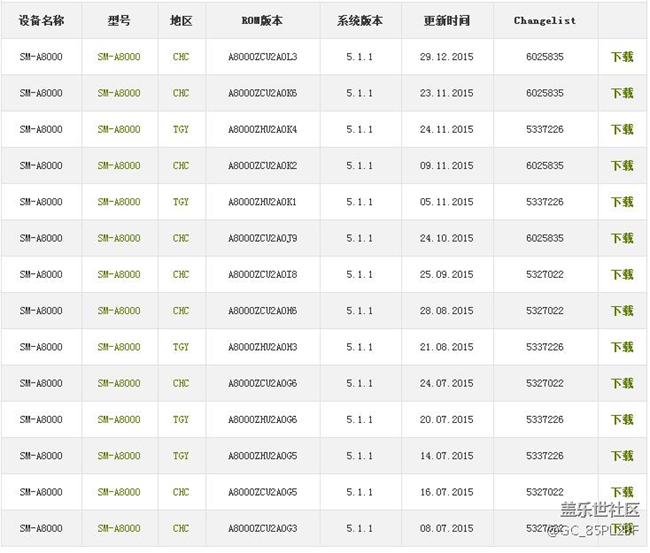Open green SM-A8000 model link in A8000ZCU2AOJ9 row
Image resolution: width=650 pixels, height=553 pixels.
pos(119,238)
